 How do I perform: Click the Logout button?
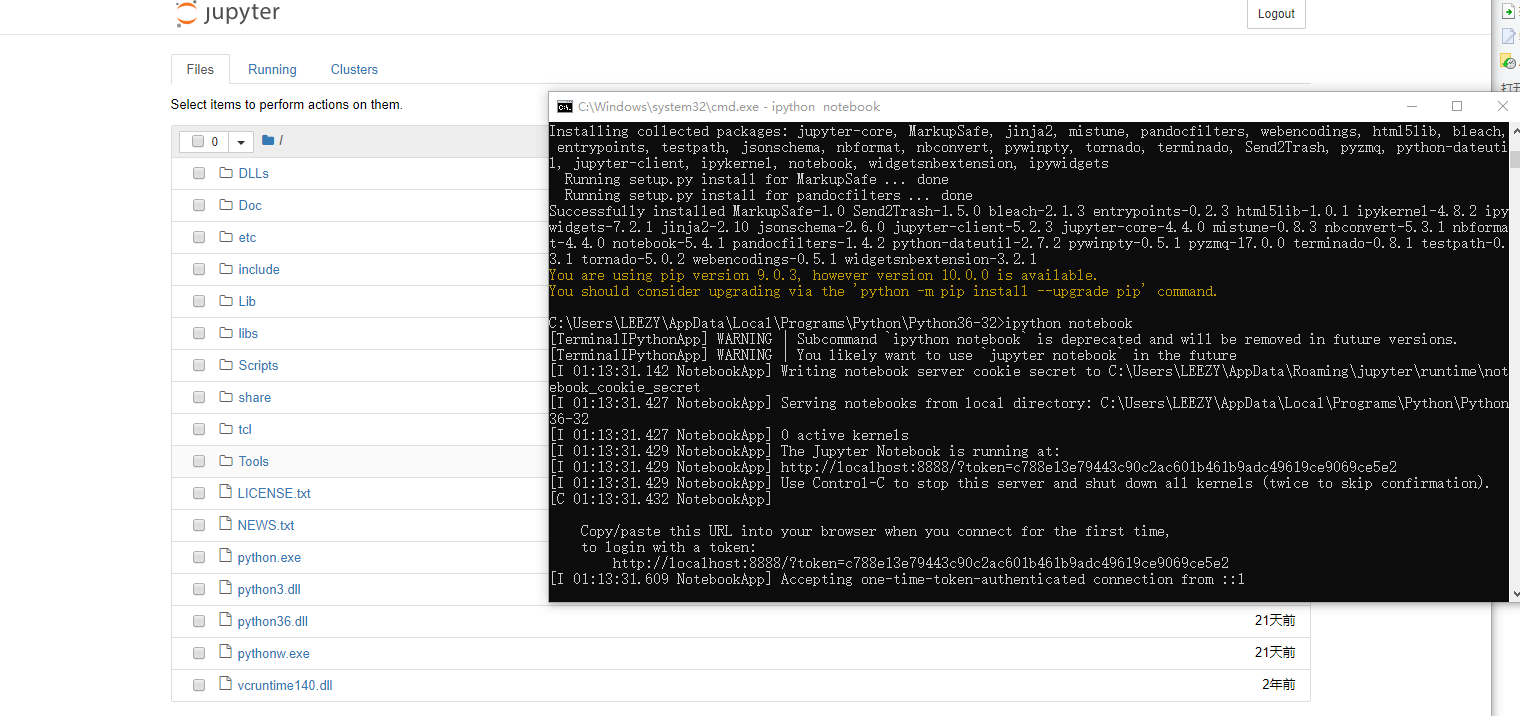[1276, 13]
